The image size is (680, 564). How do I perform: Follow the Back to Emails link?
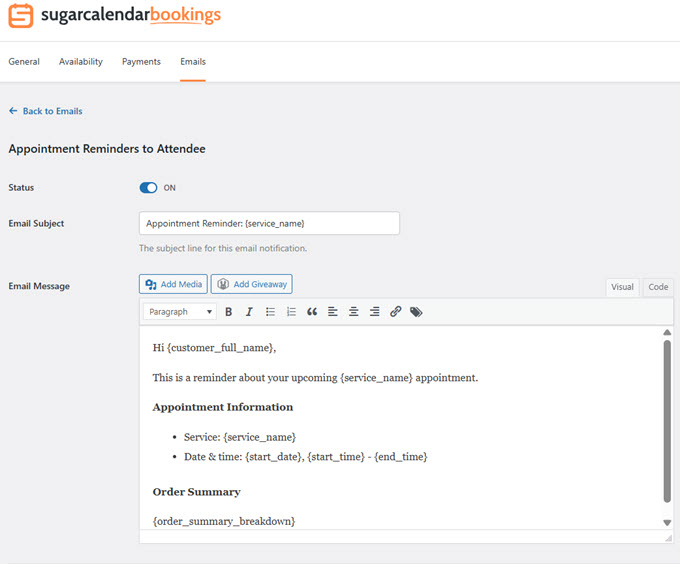click(x=46, y=111)
